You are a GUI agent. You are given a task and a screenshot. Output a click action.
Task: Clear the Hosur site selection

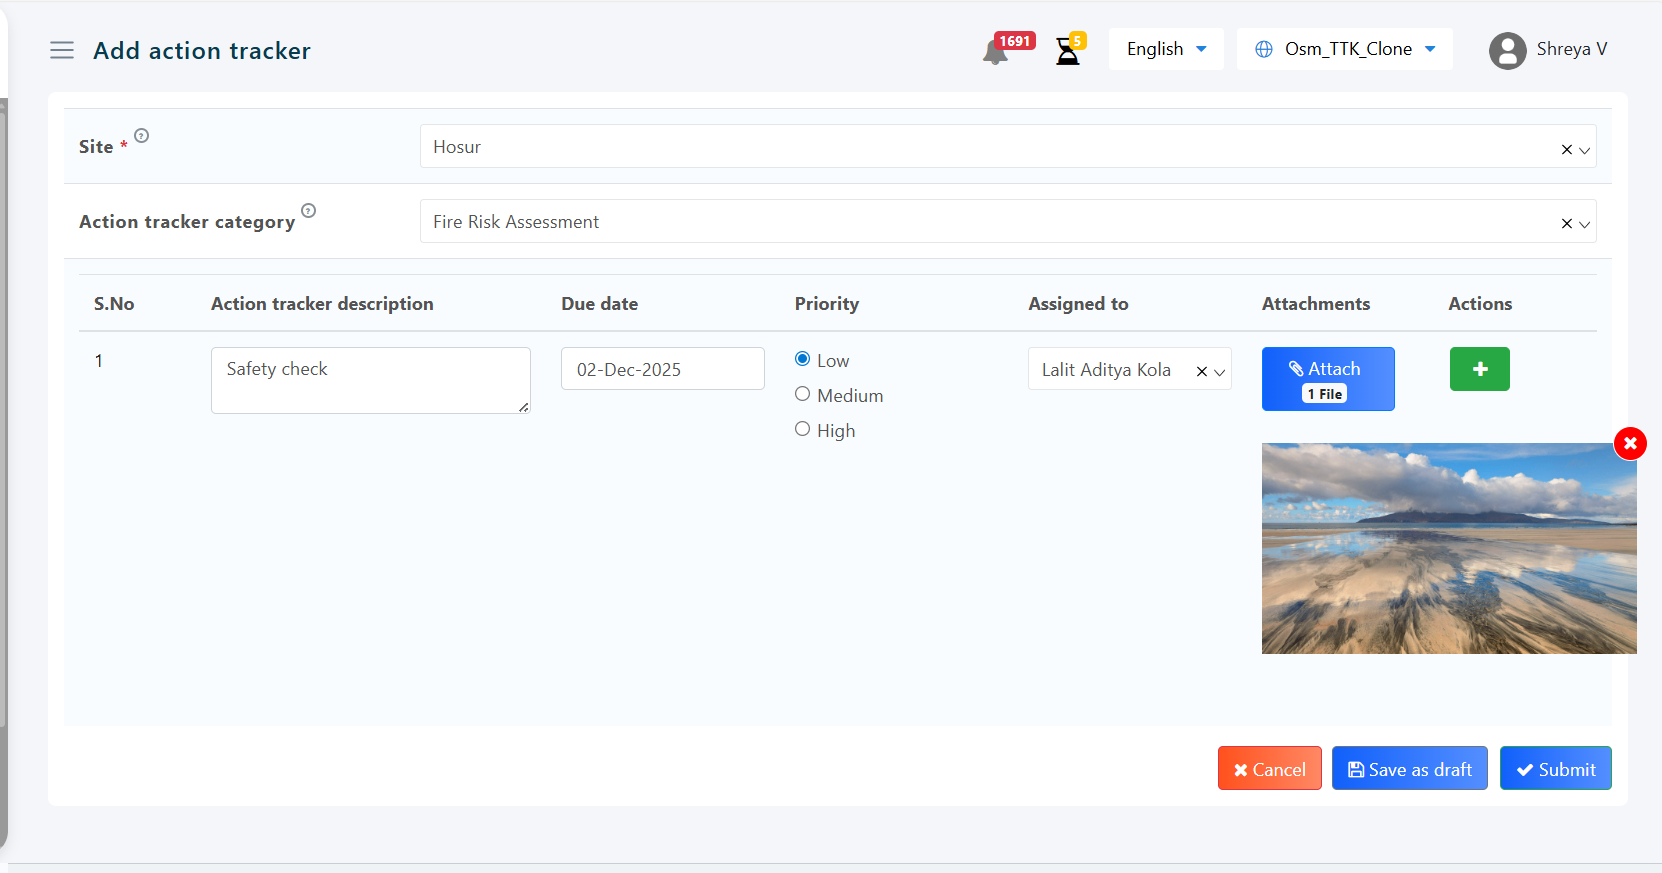click(x=1566, y=149)
